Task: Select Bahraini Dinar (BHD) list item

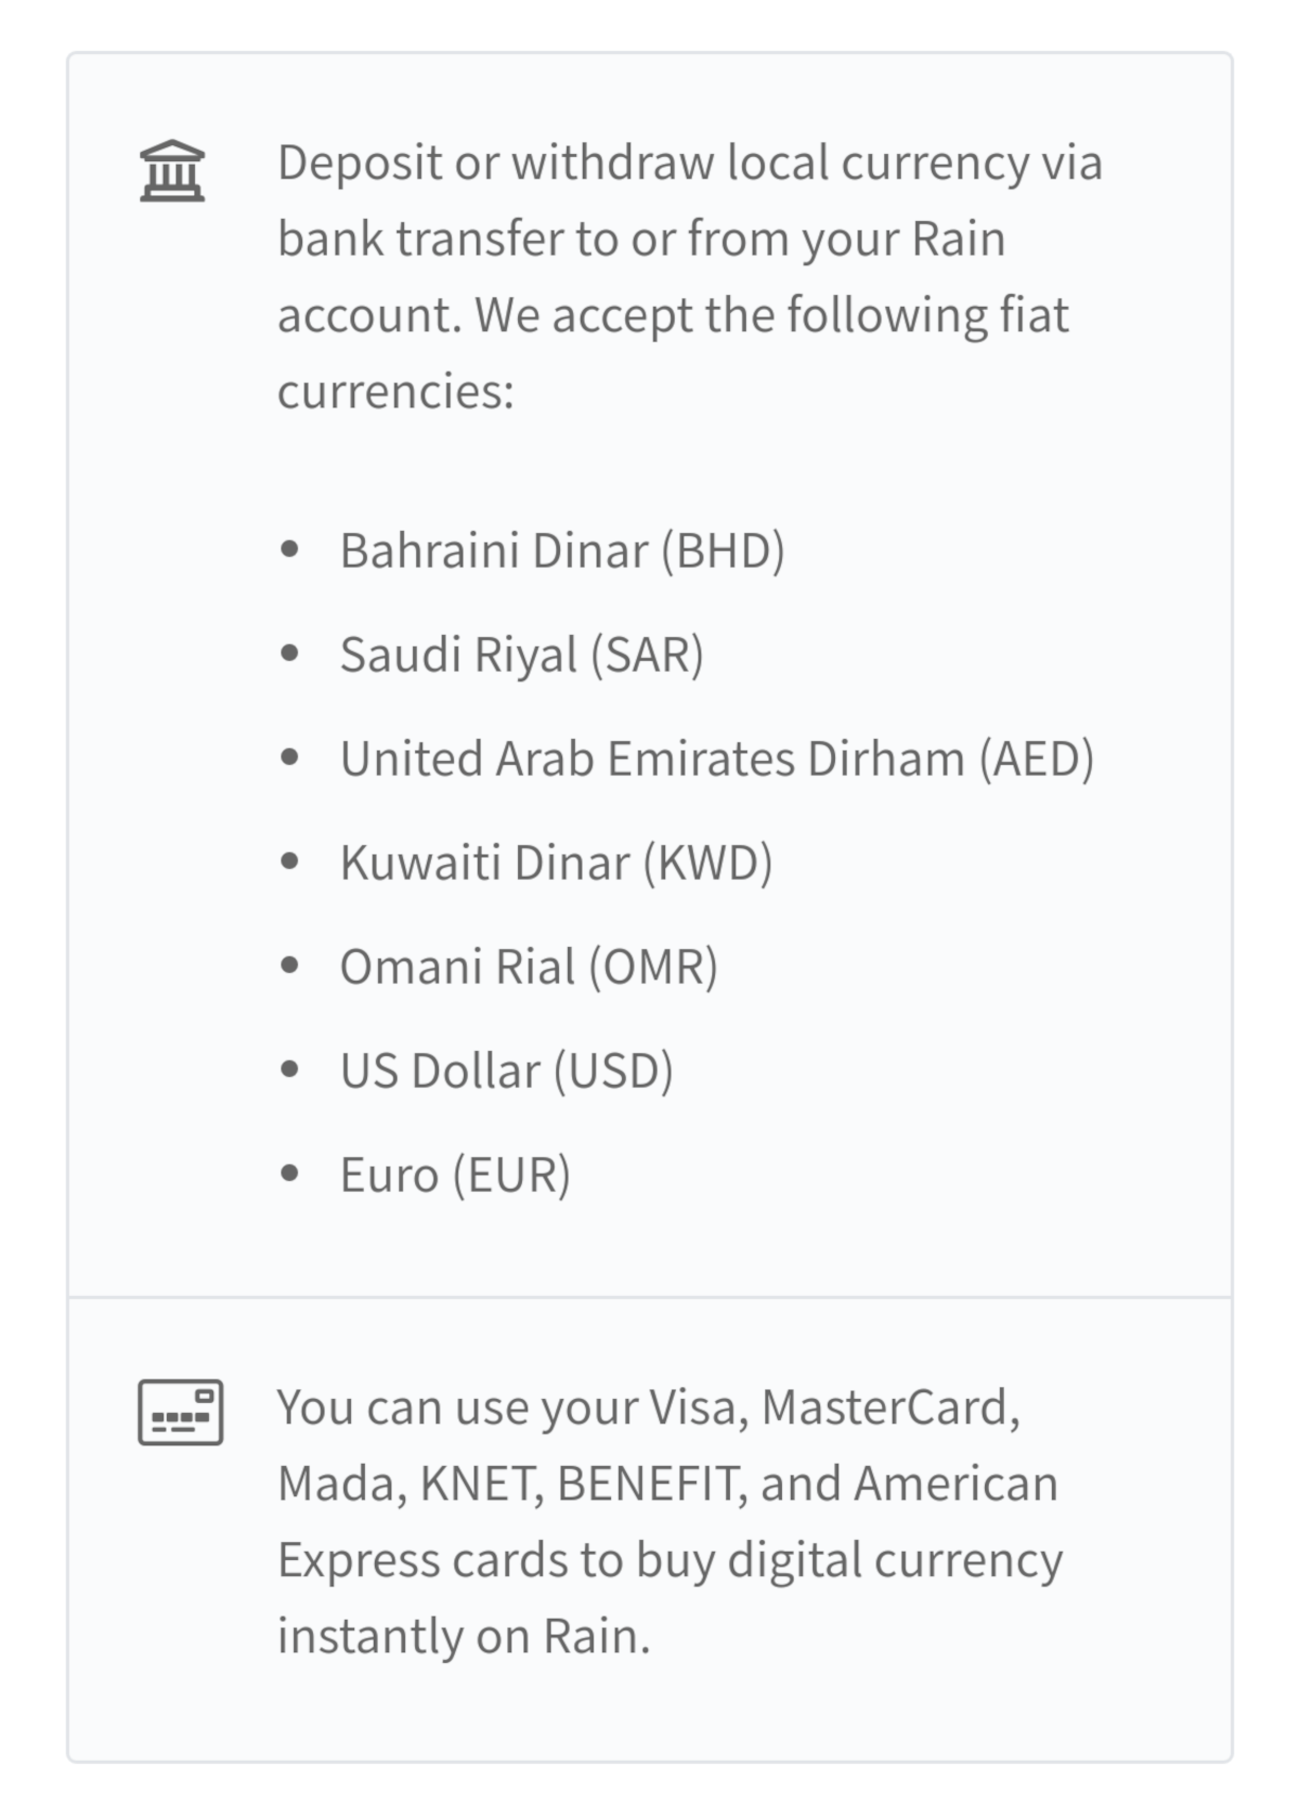Action: (x=562, y=551)
